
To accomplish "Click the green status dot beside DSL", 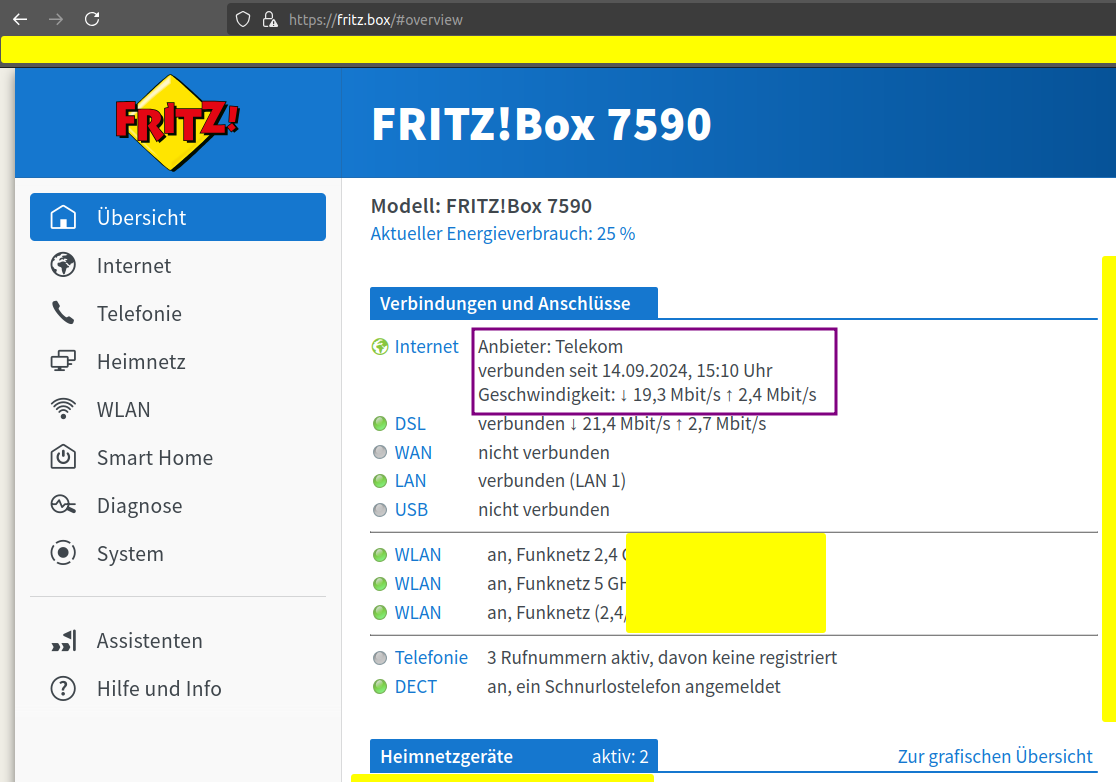I will pos(380,424).
